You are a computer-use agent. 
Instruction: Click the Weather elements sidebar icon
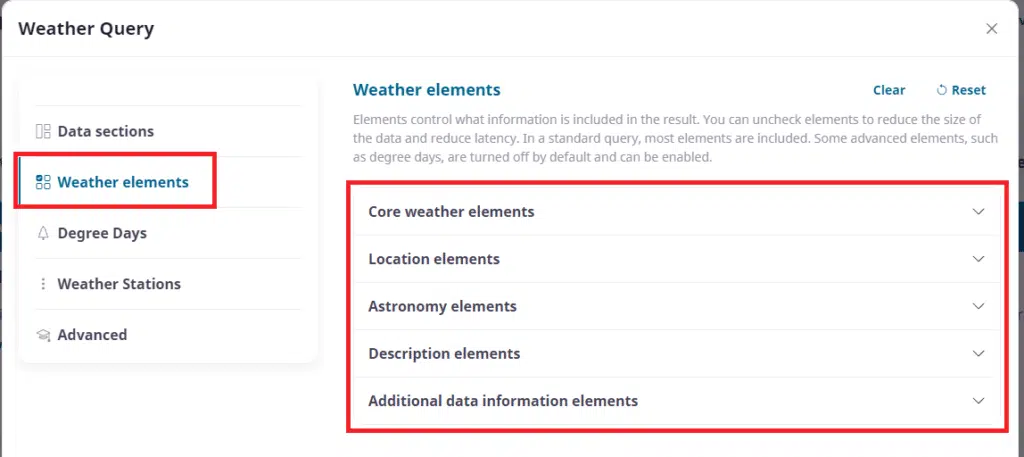43,182
